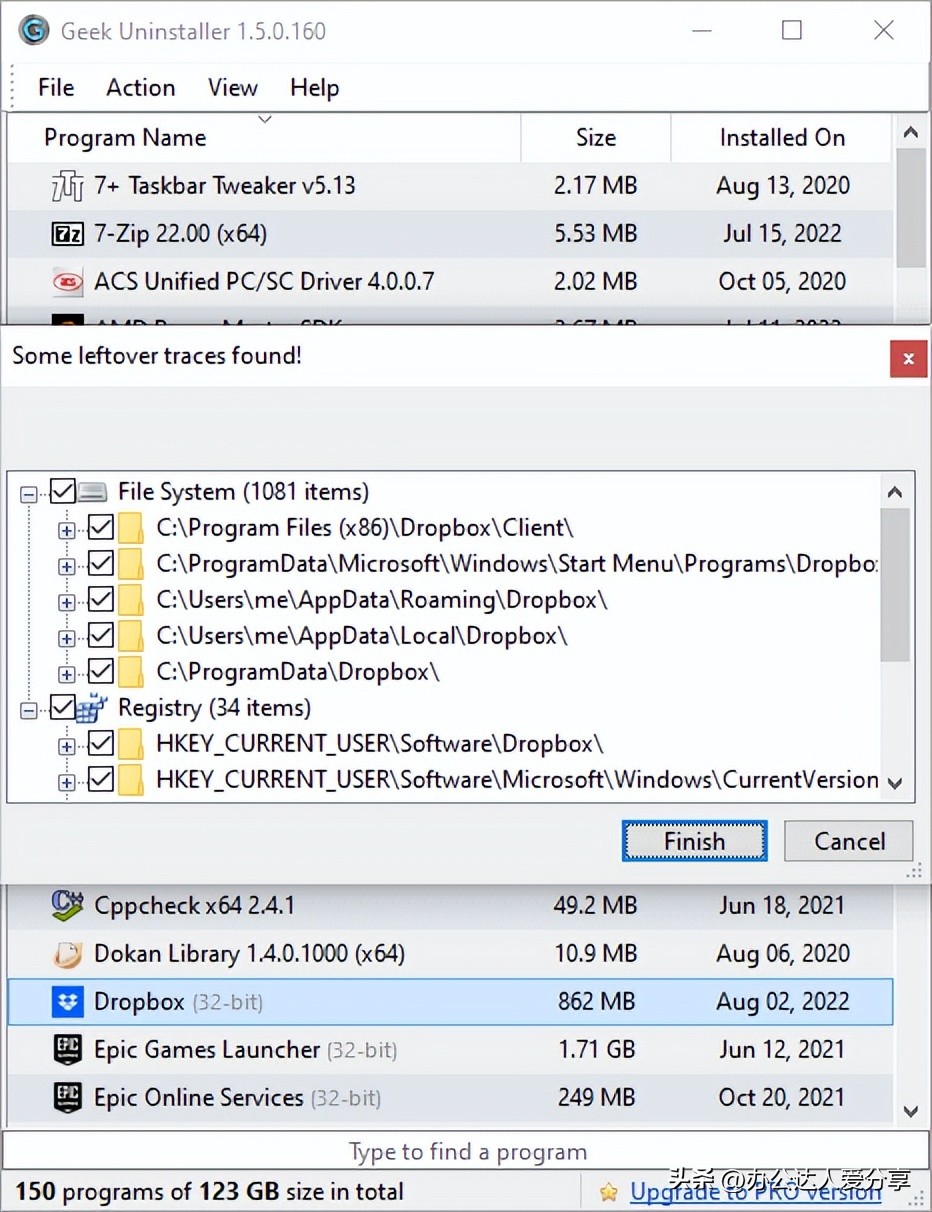
Task: Click the Cppcheck program icon
Action: click(x=66, y=905)
